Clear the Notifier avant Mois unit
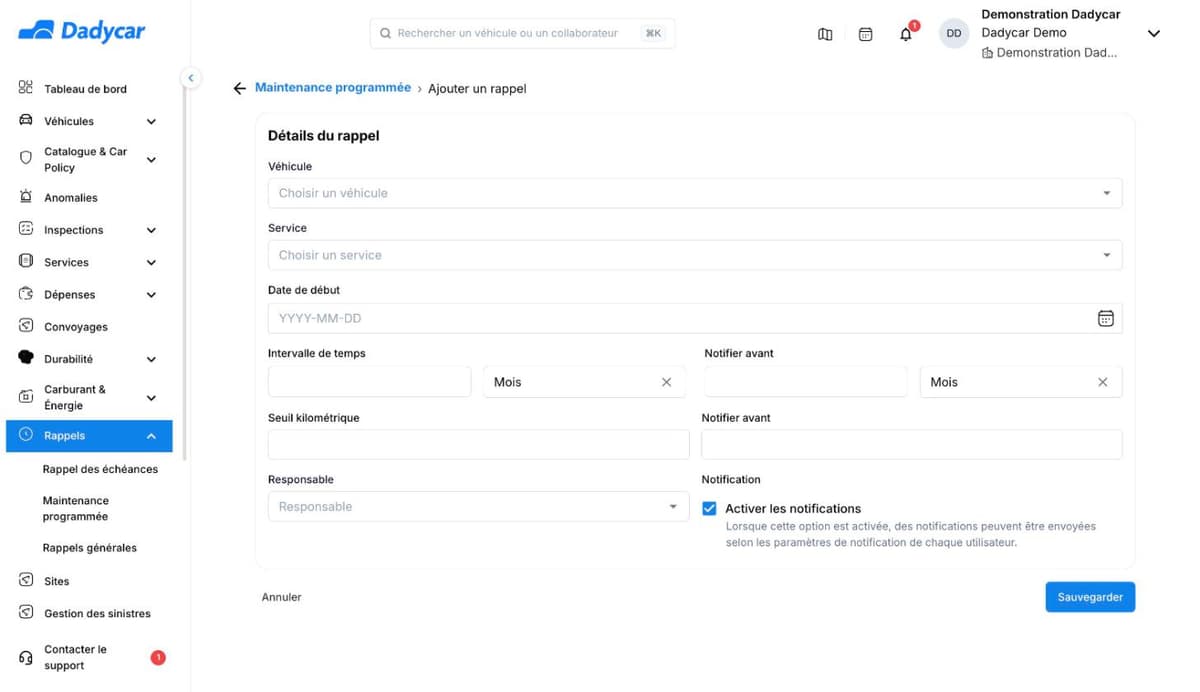1200x692 pixels. click(1103, 382)
